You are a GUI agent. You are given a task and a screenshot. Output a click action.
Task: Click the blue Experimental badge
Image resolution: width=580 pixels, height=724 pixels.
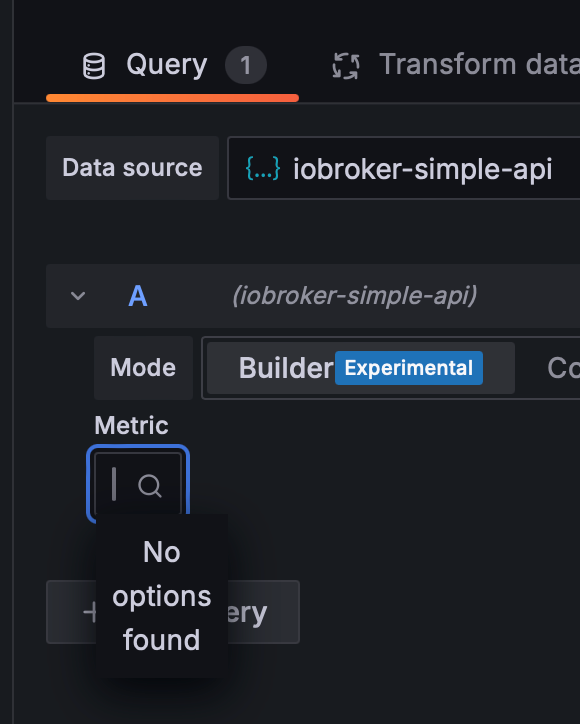409,368
